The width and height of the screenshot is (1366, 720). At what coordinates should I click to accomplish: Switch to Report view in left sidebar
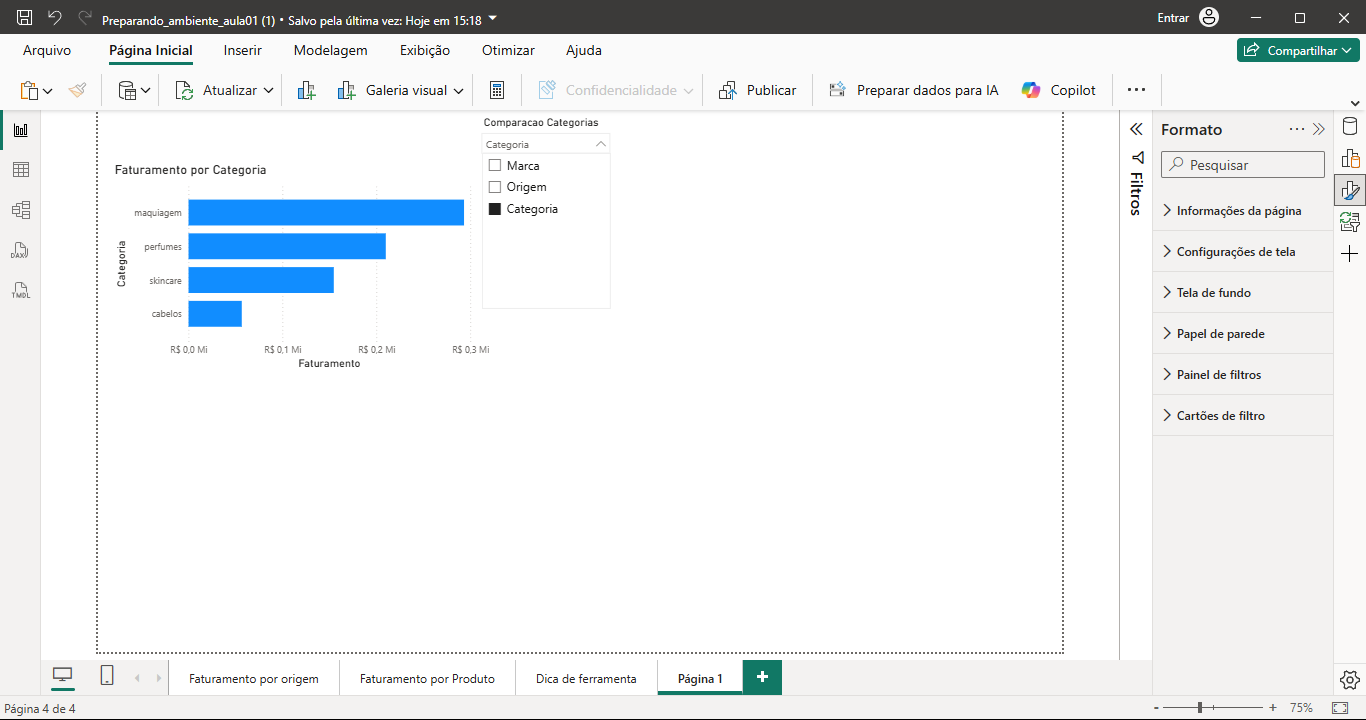20,130
